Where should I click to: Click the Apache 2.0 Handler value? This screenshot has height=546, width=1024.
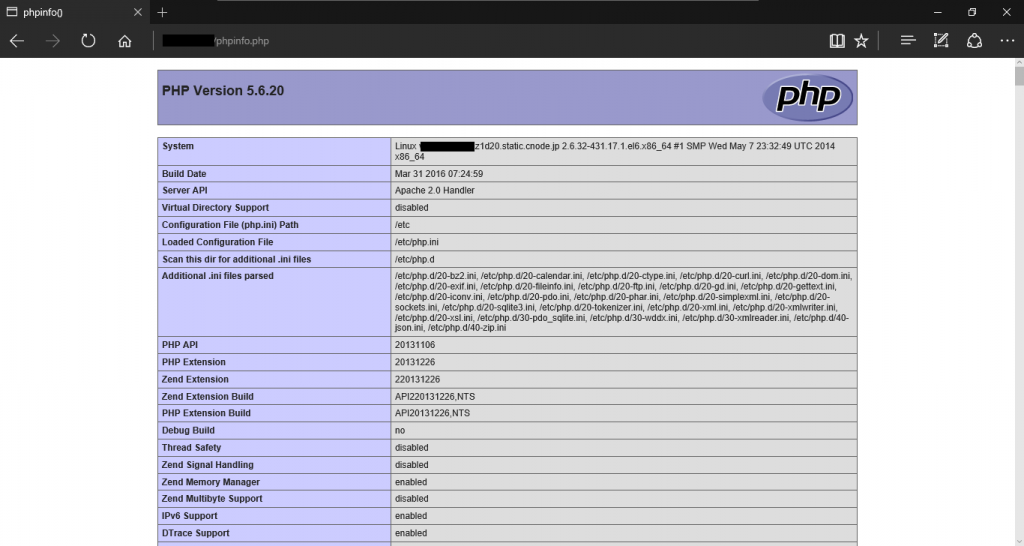(434, 191)
